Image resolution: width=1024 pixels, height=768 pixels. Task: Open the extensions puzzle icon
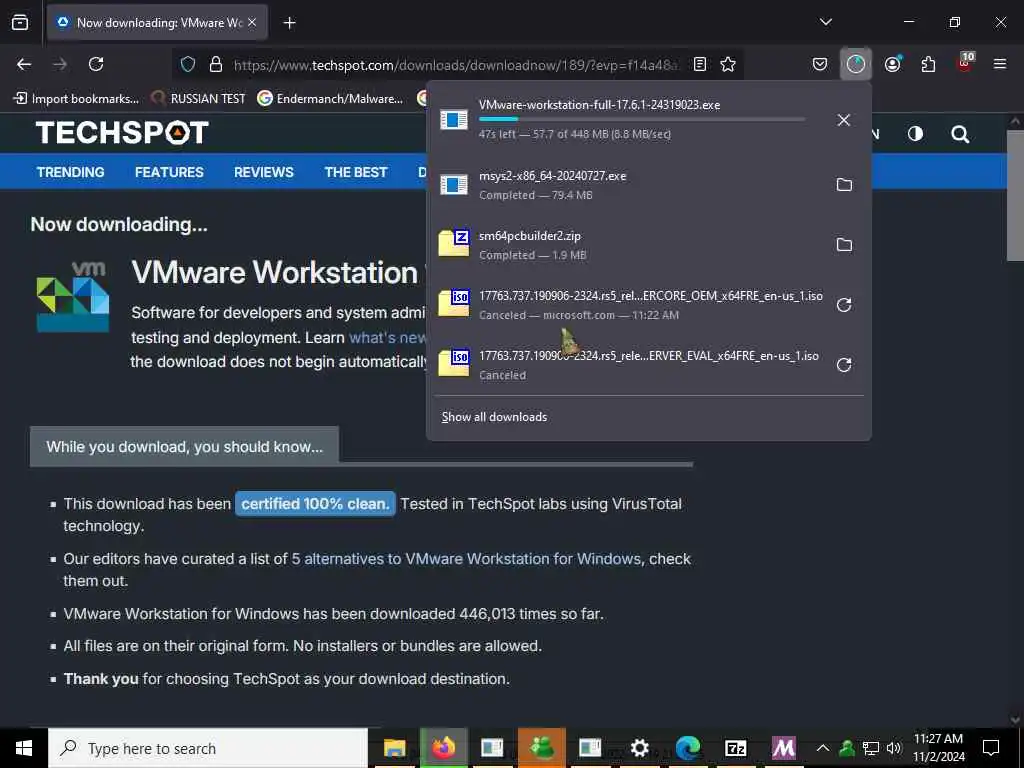(x=928, y=64)
